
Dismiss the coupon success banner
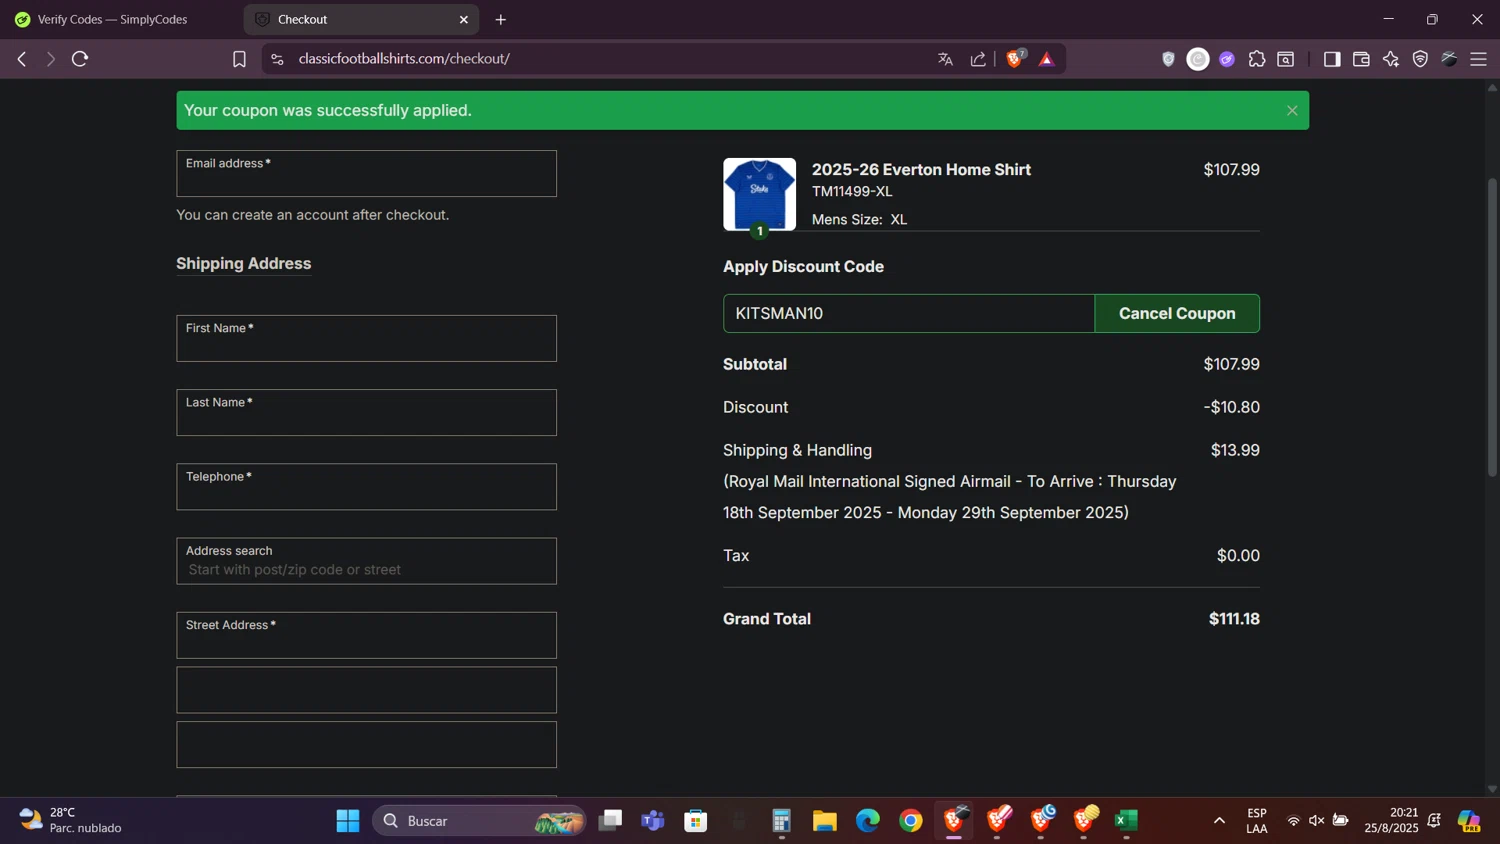pos(1292,110)
